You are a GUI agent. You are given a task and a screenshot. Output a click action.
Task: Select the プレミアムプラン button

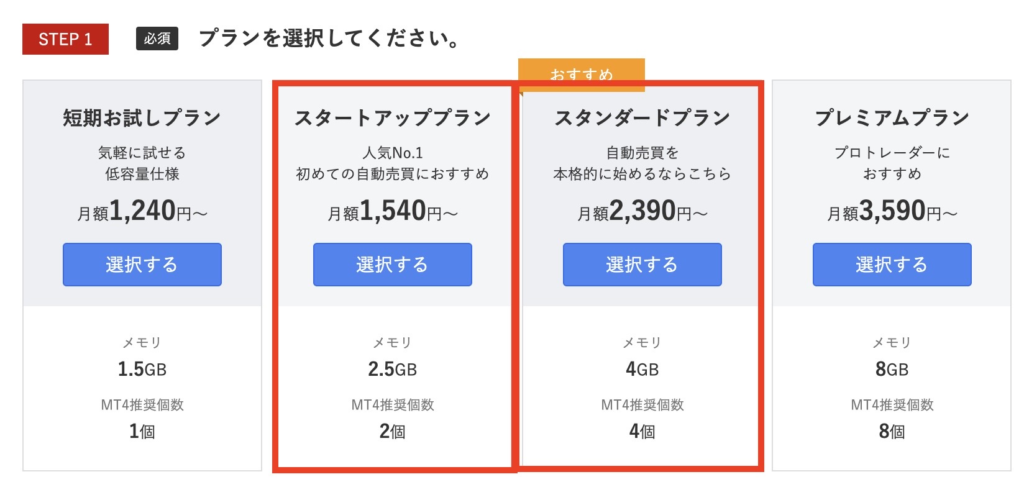click(892, 265)
